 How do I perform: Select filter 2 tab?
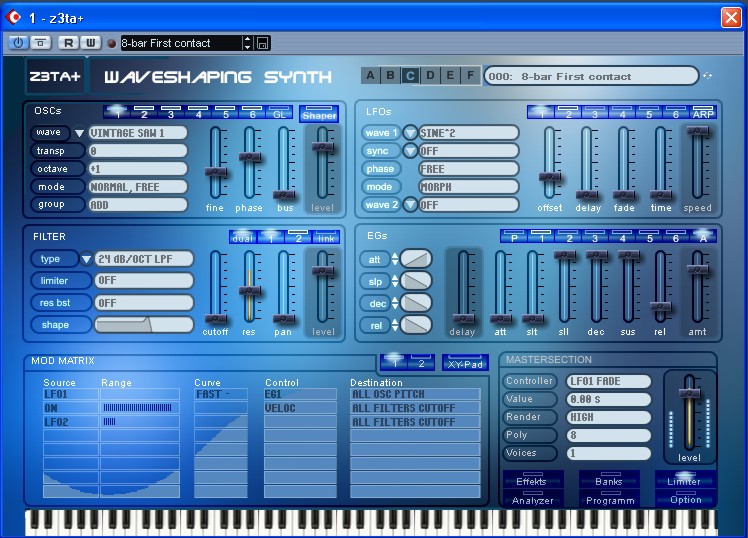point(299,237)
